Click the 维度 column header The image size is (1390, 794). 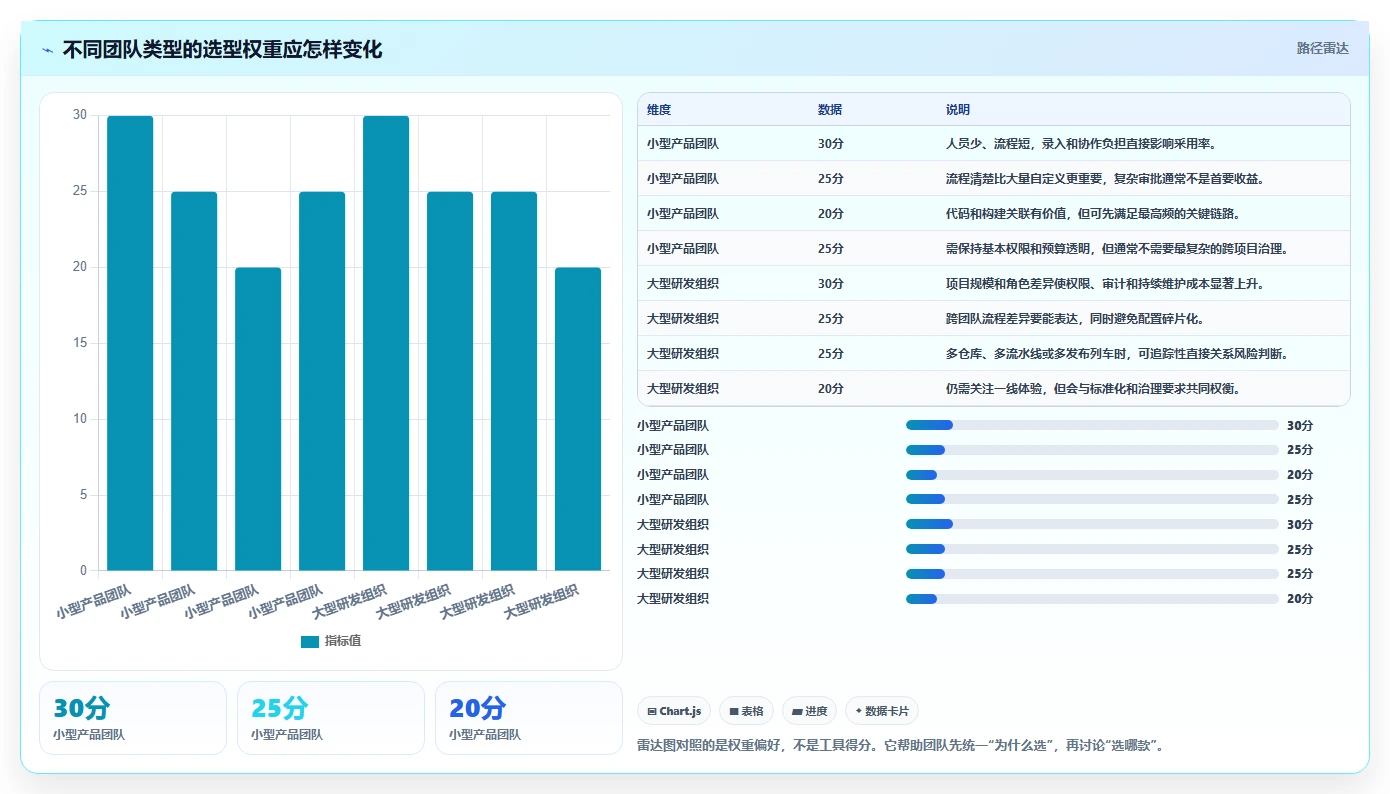click(x=659, y=110)
